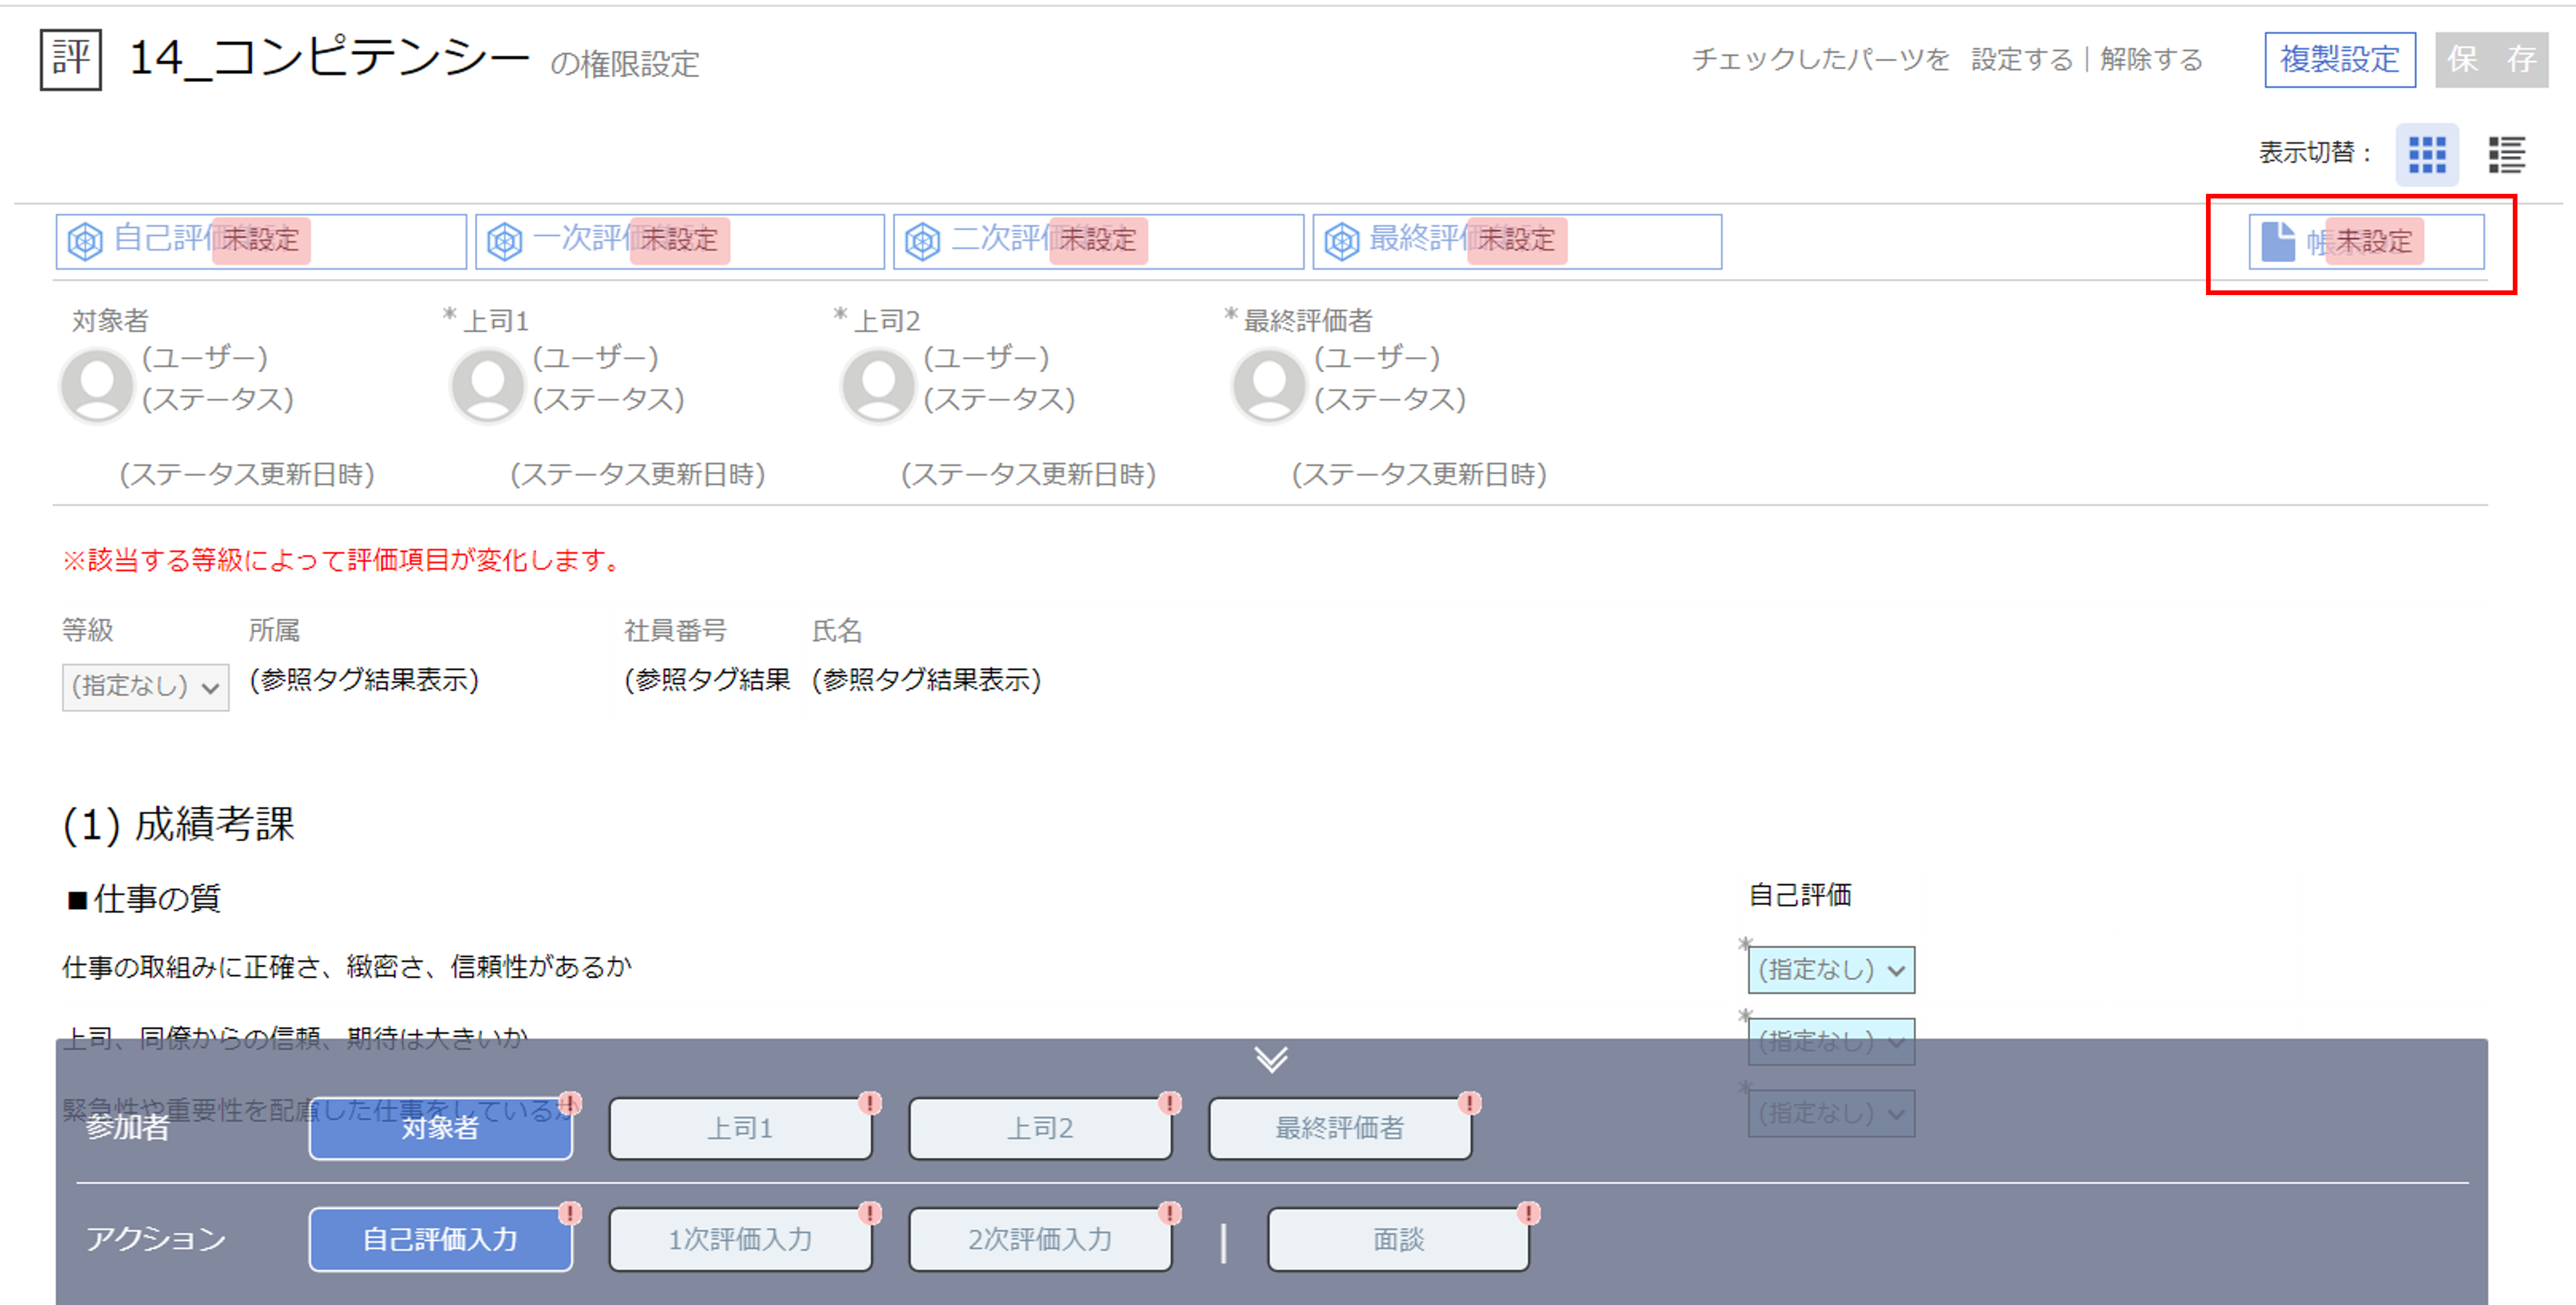Viewport: 2576px width, 1305px height.
Task: Click the 複製設定 button
Action: pos(2339,60)
